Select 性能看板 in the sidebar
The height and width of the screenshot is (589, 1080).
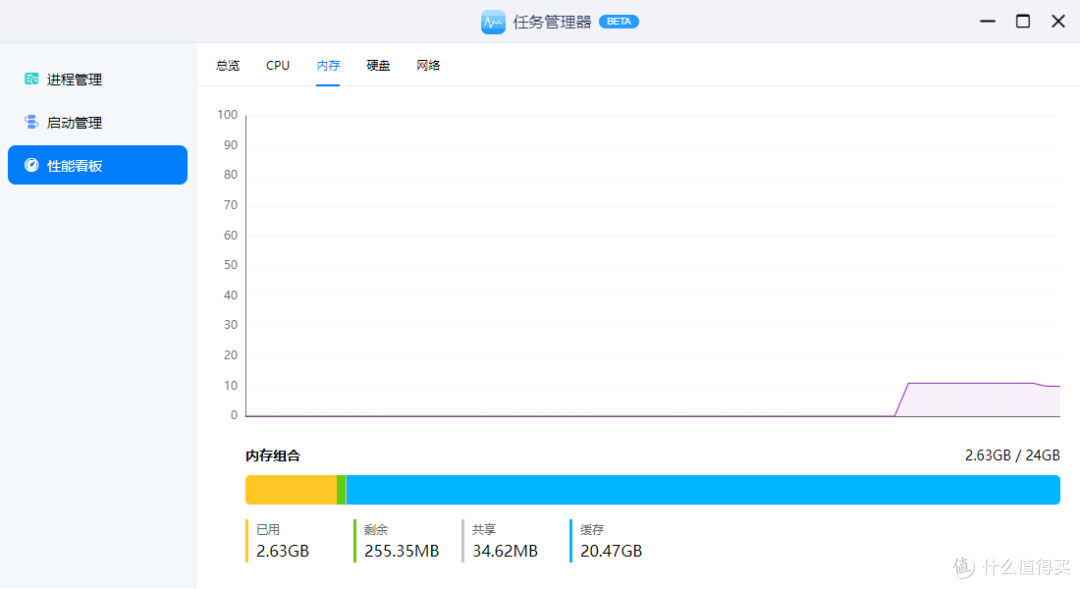click(x=97, y=165)
